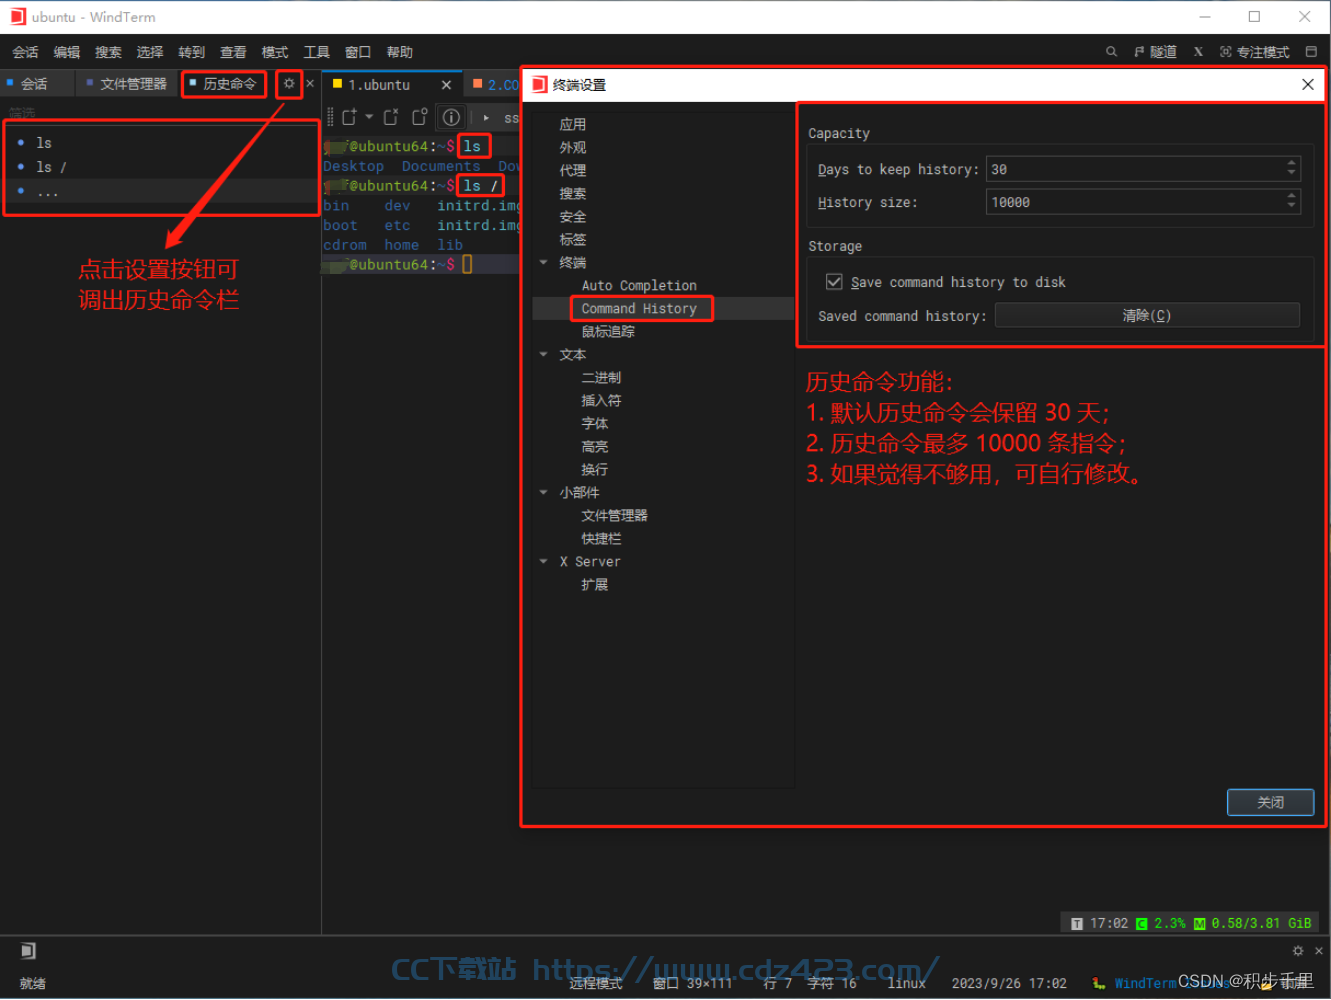Image resolution: width=1331 pixels, height=1000 pixels.
Task: Increase Days to keep history value
Action: 1292,163
